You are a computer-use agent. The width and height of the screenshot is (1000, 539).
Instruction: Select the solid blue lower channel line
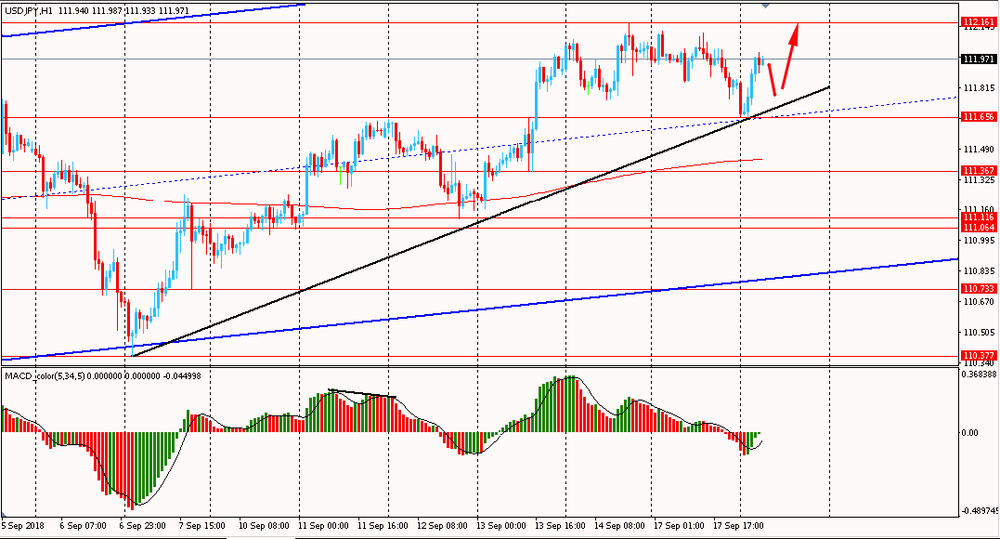point(478,309)
